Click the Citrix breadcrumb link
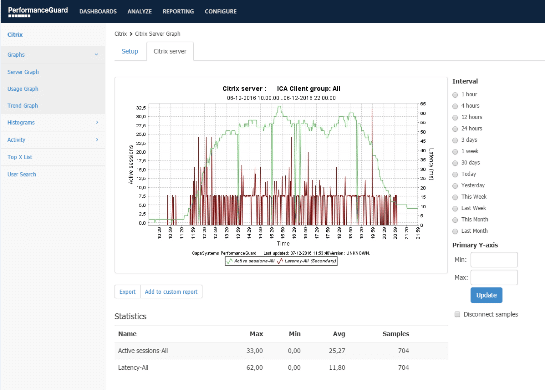 click(120, 34)
